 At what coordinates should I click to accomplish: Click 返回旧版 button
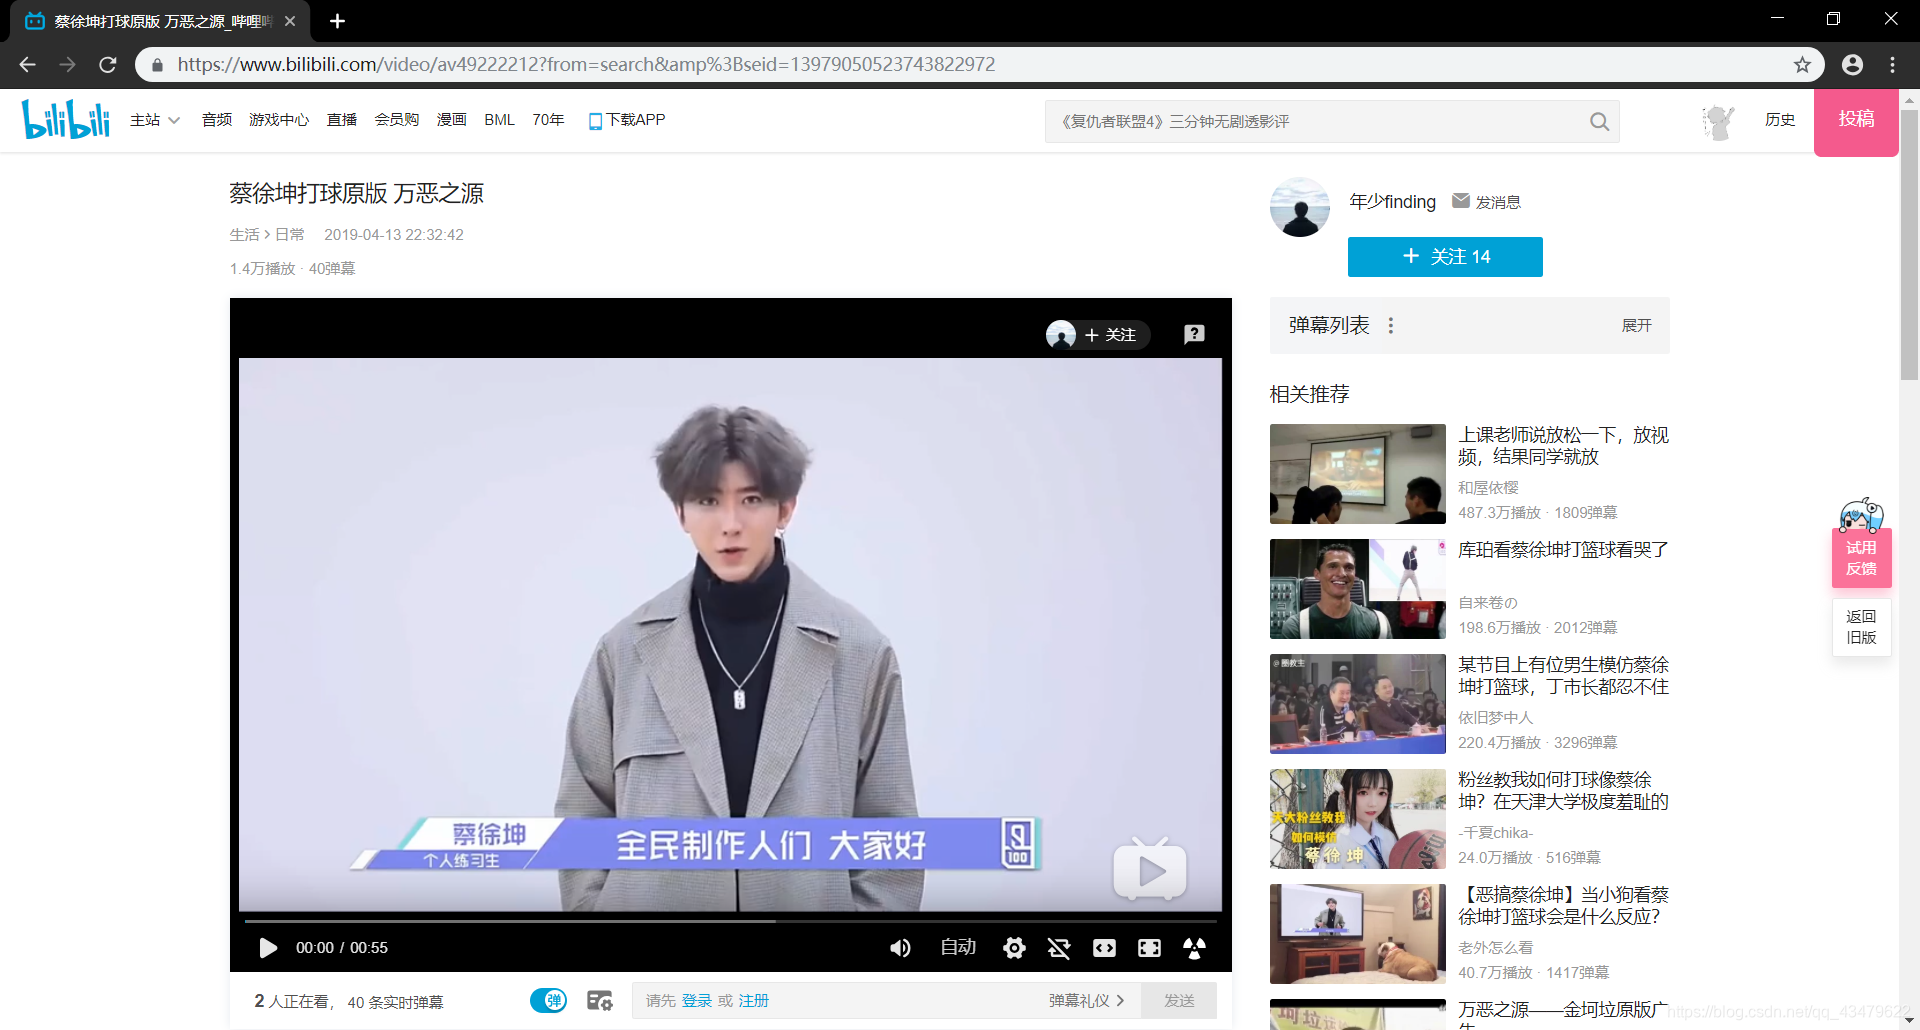click(x=1861, y=627)
